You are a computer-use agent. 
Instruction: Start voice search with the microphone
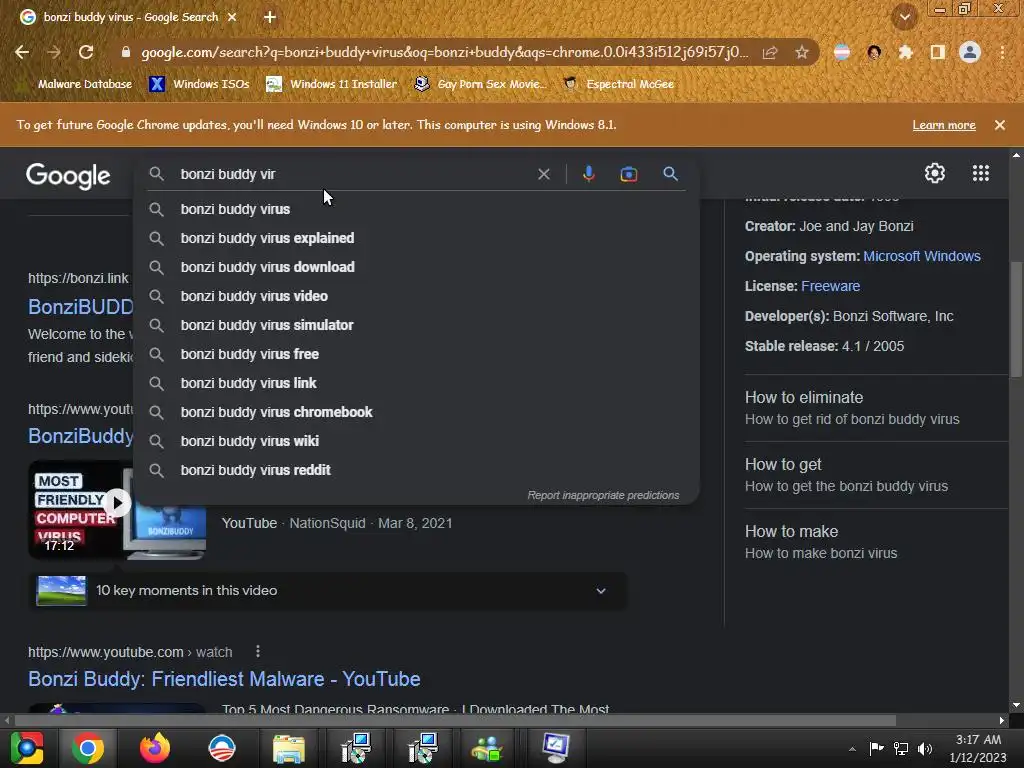(588, 174)
